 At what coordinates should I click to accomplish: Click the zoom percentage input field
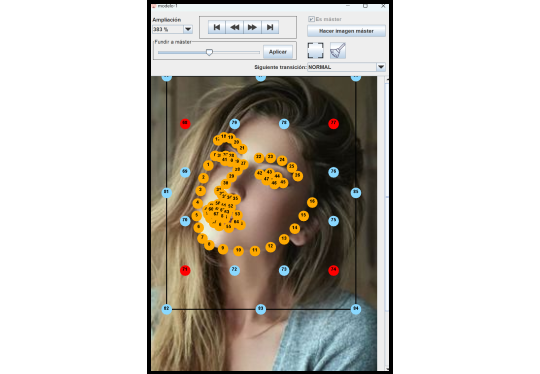[168, 29]
